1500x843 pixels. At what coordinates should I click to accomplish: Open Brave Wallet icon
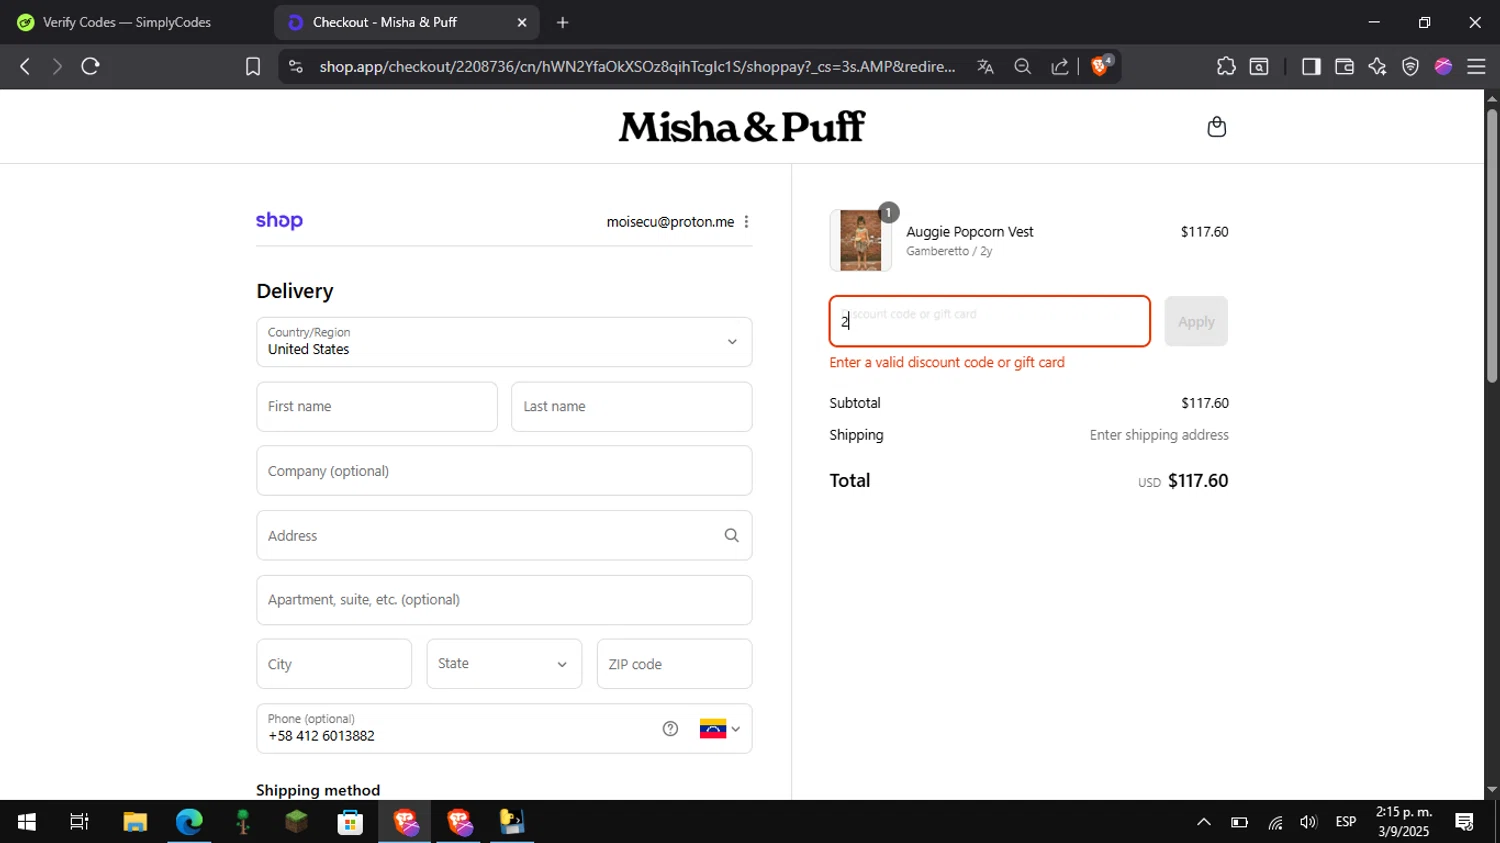point(1344,66)
